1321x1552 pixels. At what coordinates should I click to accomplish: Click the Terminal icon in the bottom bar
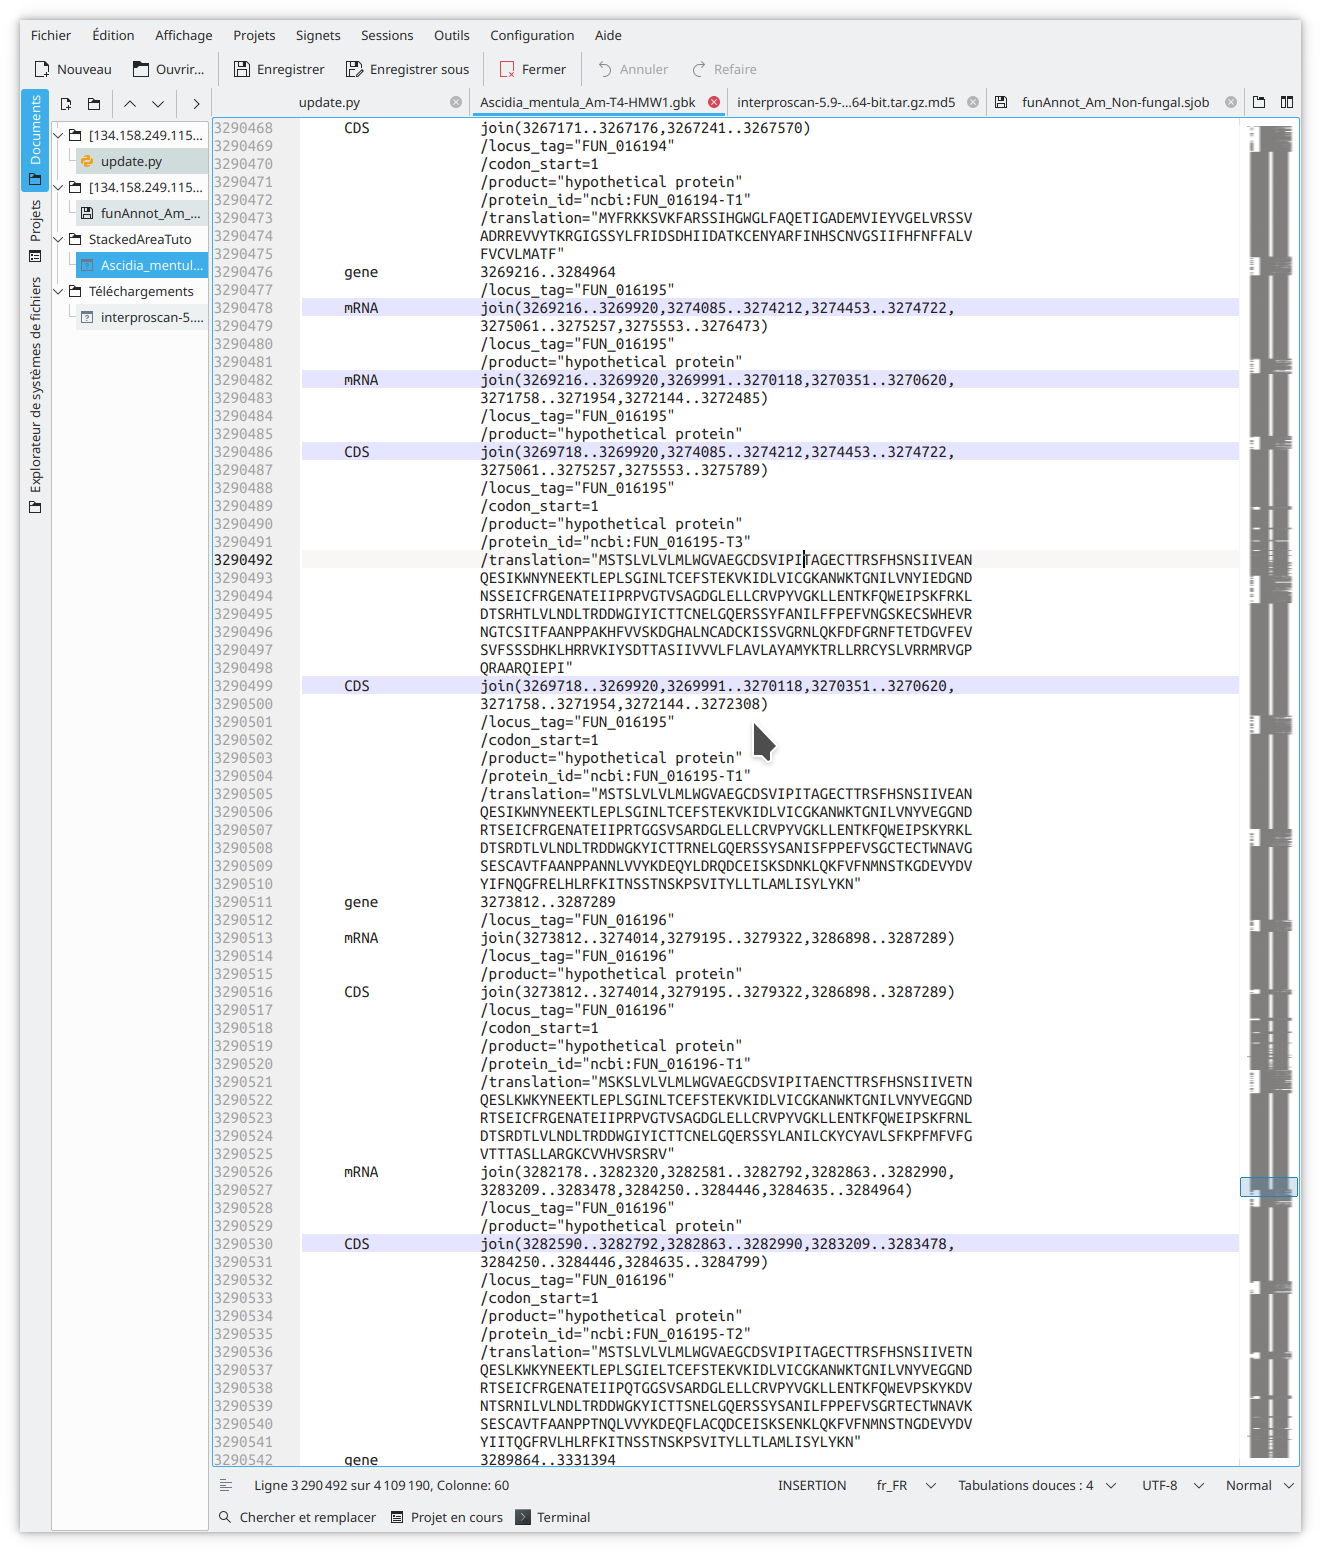coord(522,1517)
